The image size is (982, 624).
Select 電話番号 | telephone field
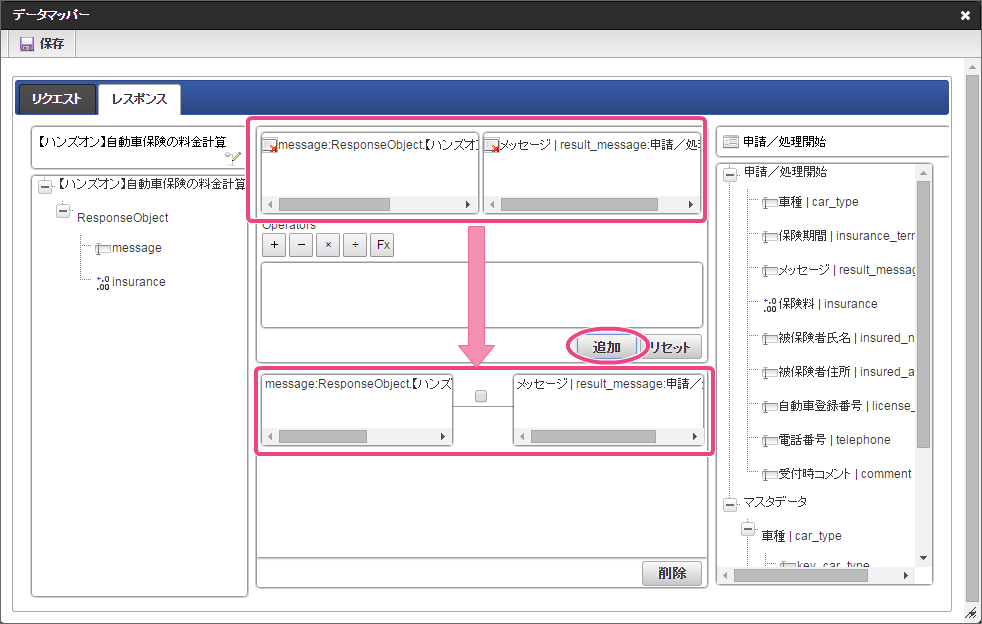(x=834, y=440)
